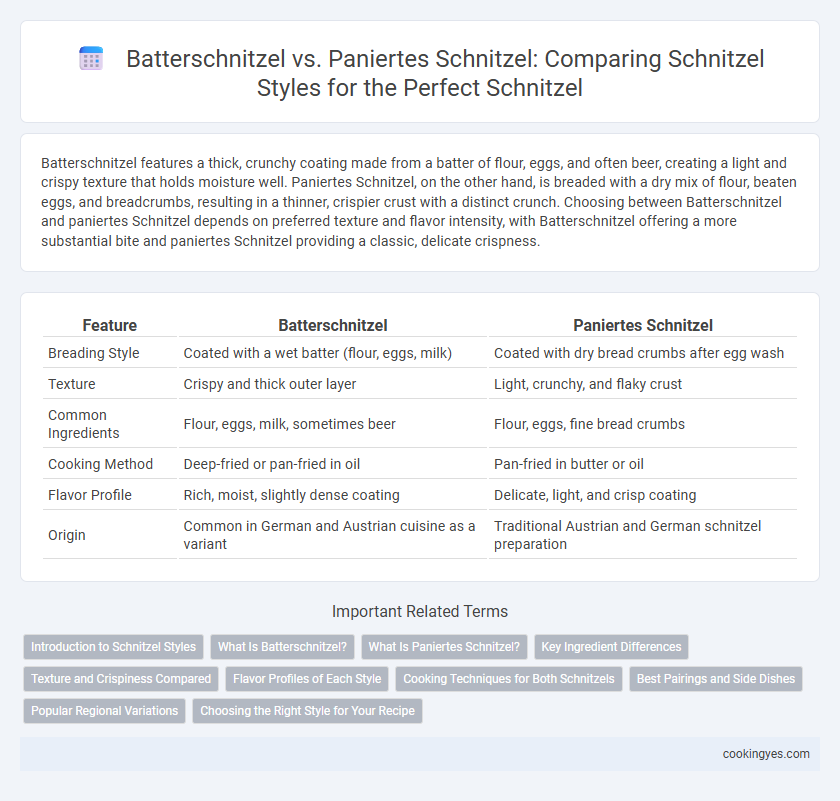Open Cooking Techniques for Both Schnitzels tag
This screenshot has width=840, height=801.
[x=509, y=679]
